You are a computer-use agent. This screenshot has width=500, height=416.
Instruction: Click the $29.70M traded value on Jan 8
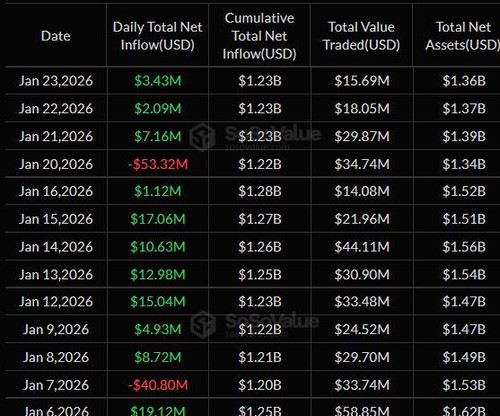click(x=362, y=357)
